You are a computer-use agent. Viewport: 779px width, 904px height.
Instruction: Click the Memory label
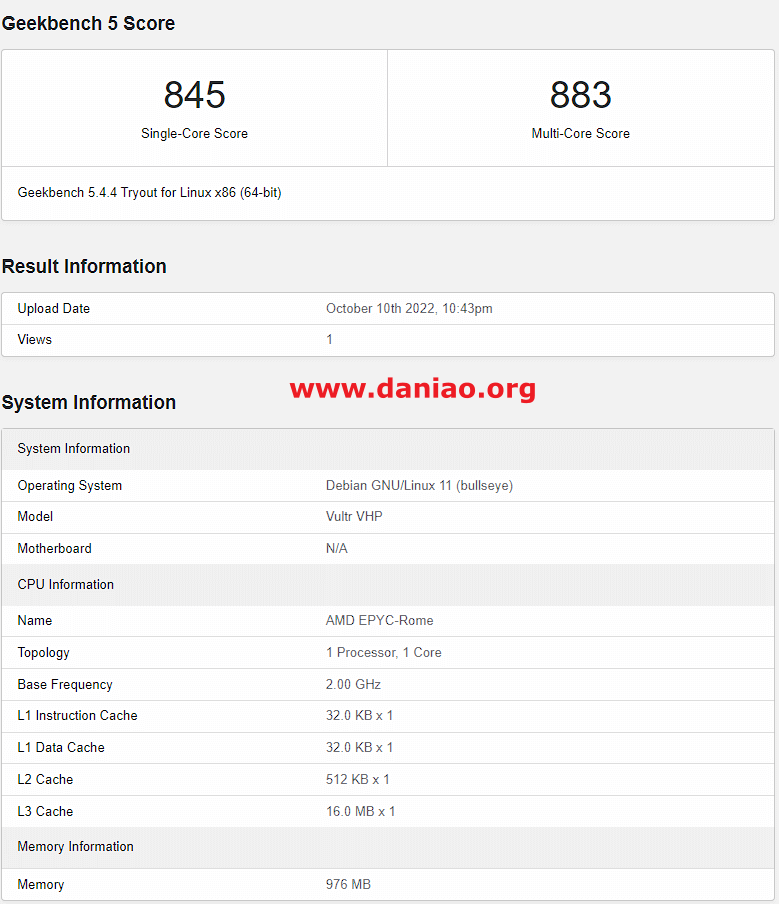pyautogui.click(x=40, y=884)
